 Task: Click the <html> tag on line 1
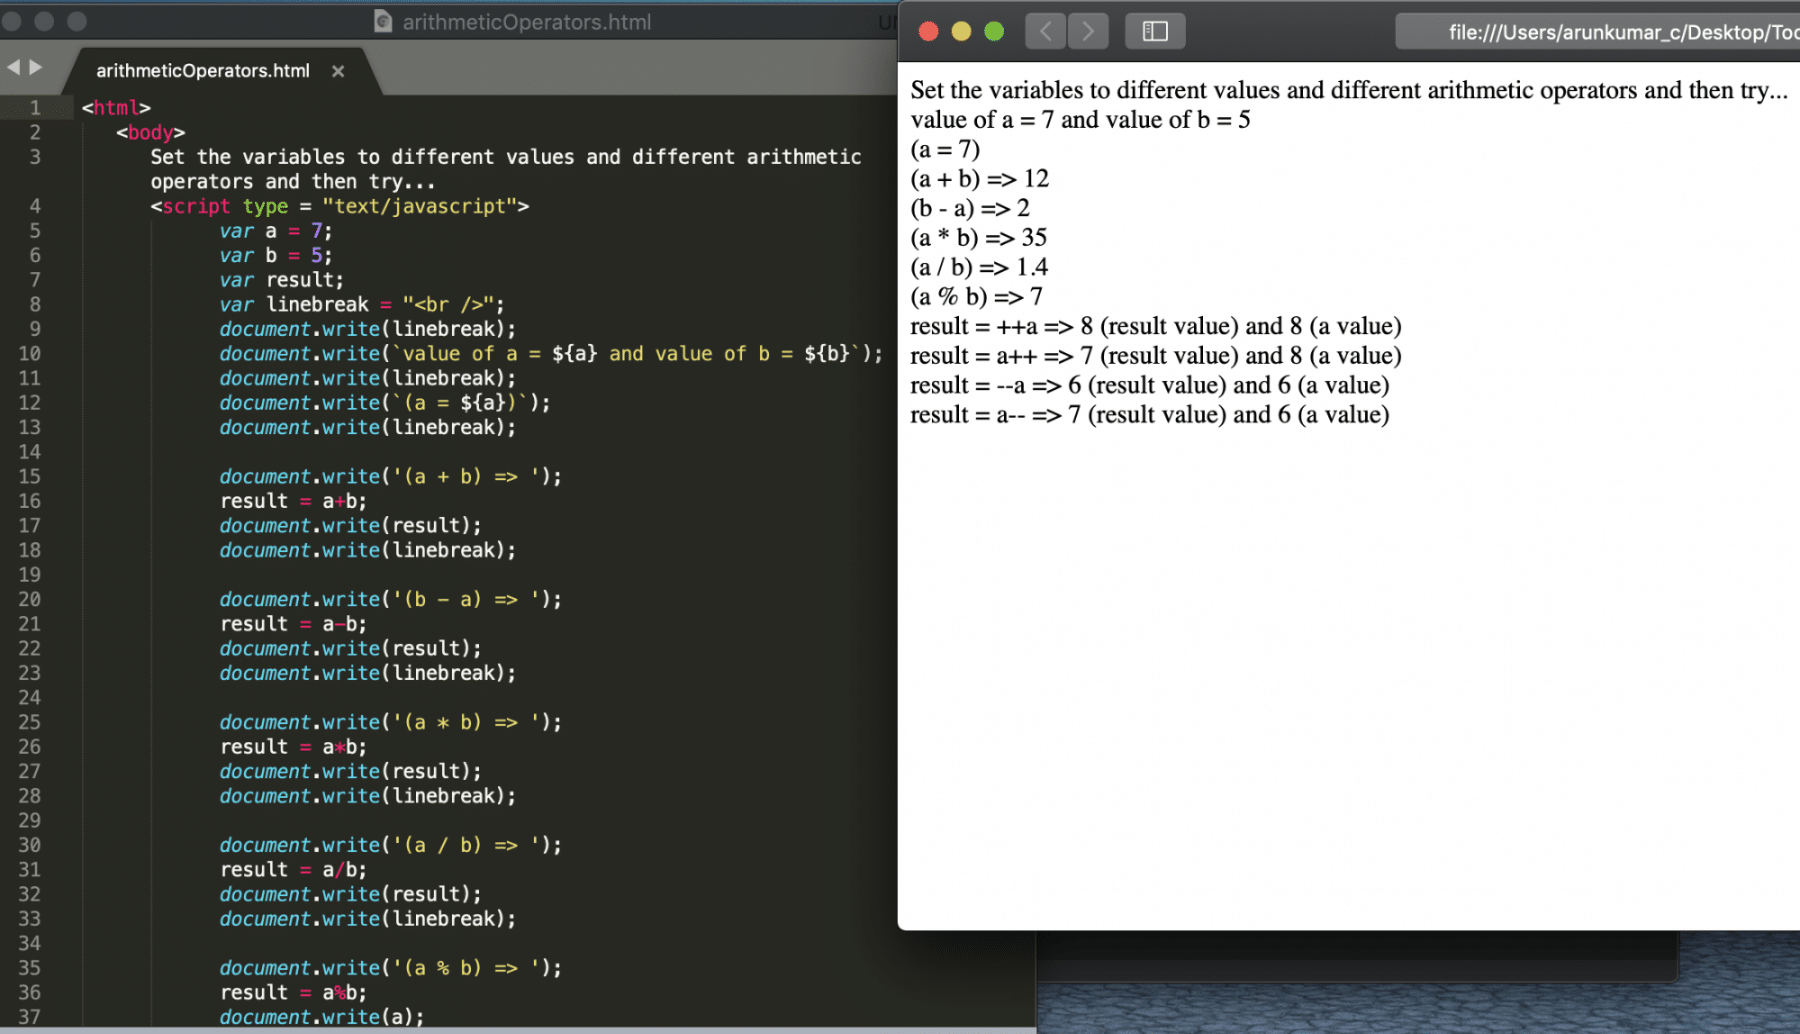115,107
